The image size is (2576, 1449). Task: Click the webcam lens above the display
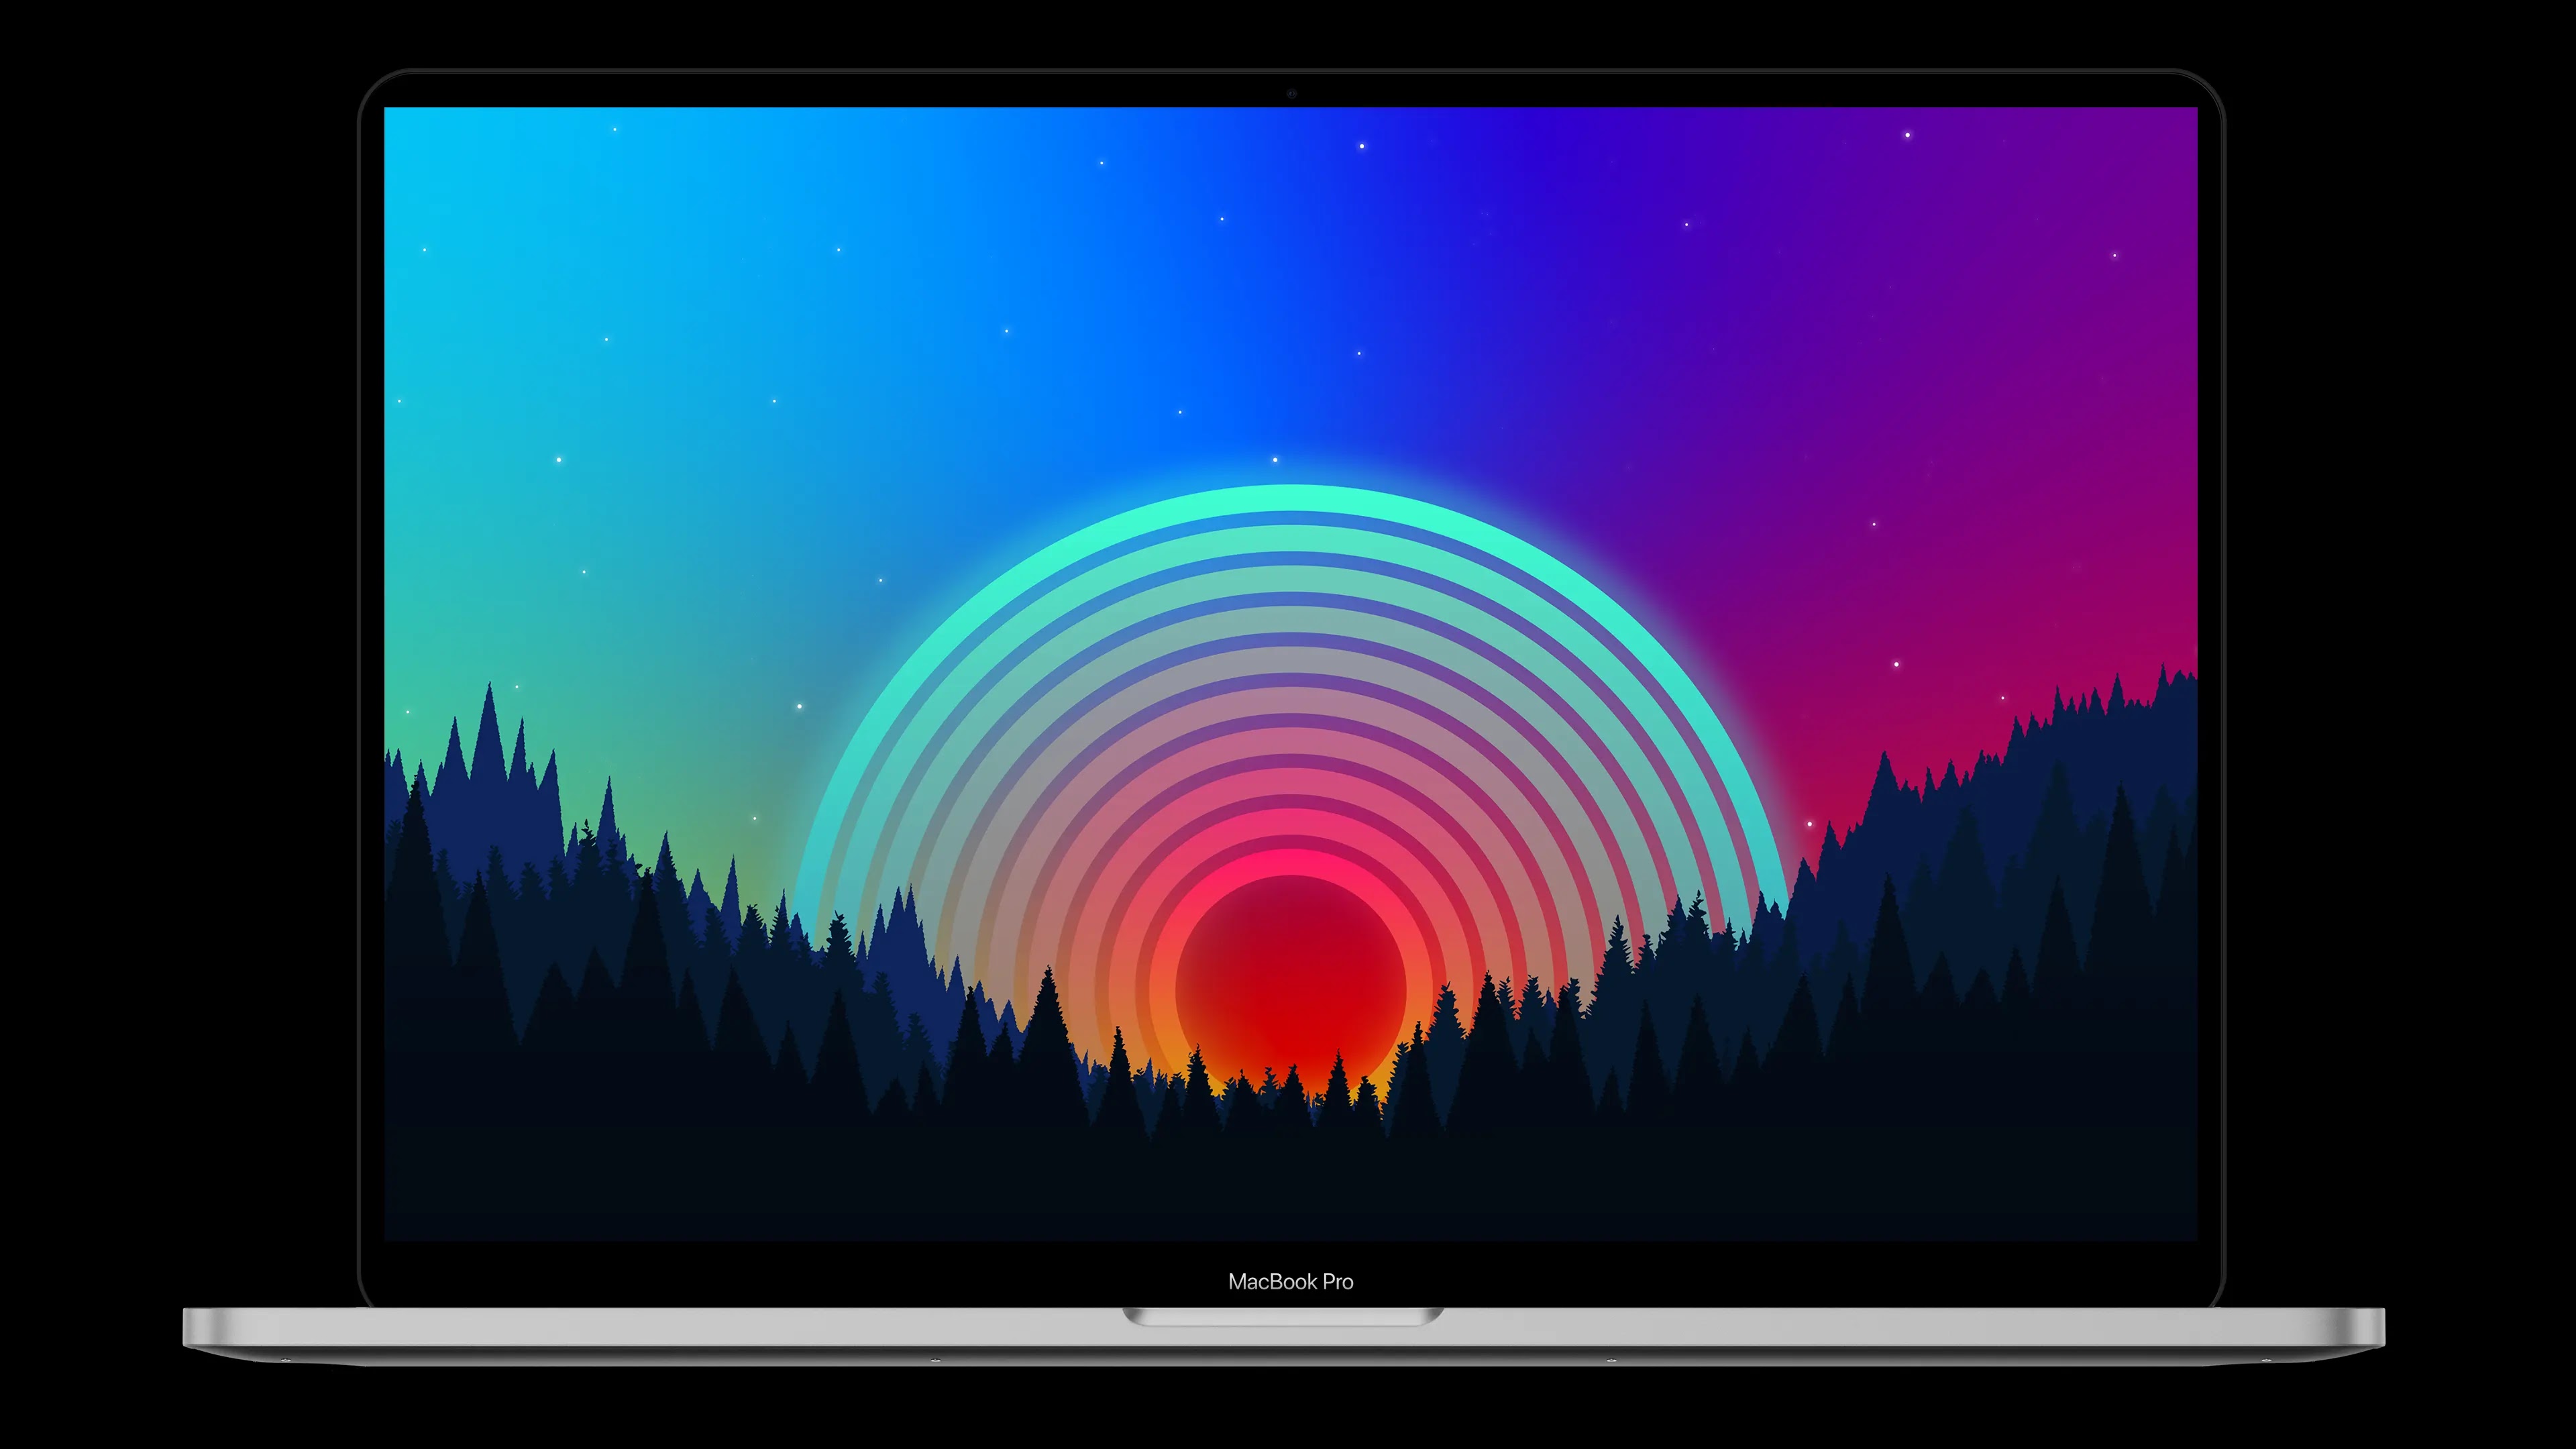[x=1291, y=93]
